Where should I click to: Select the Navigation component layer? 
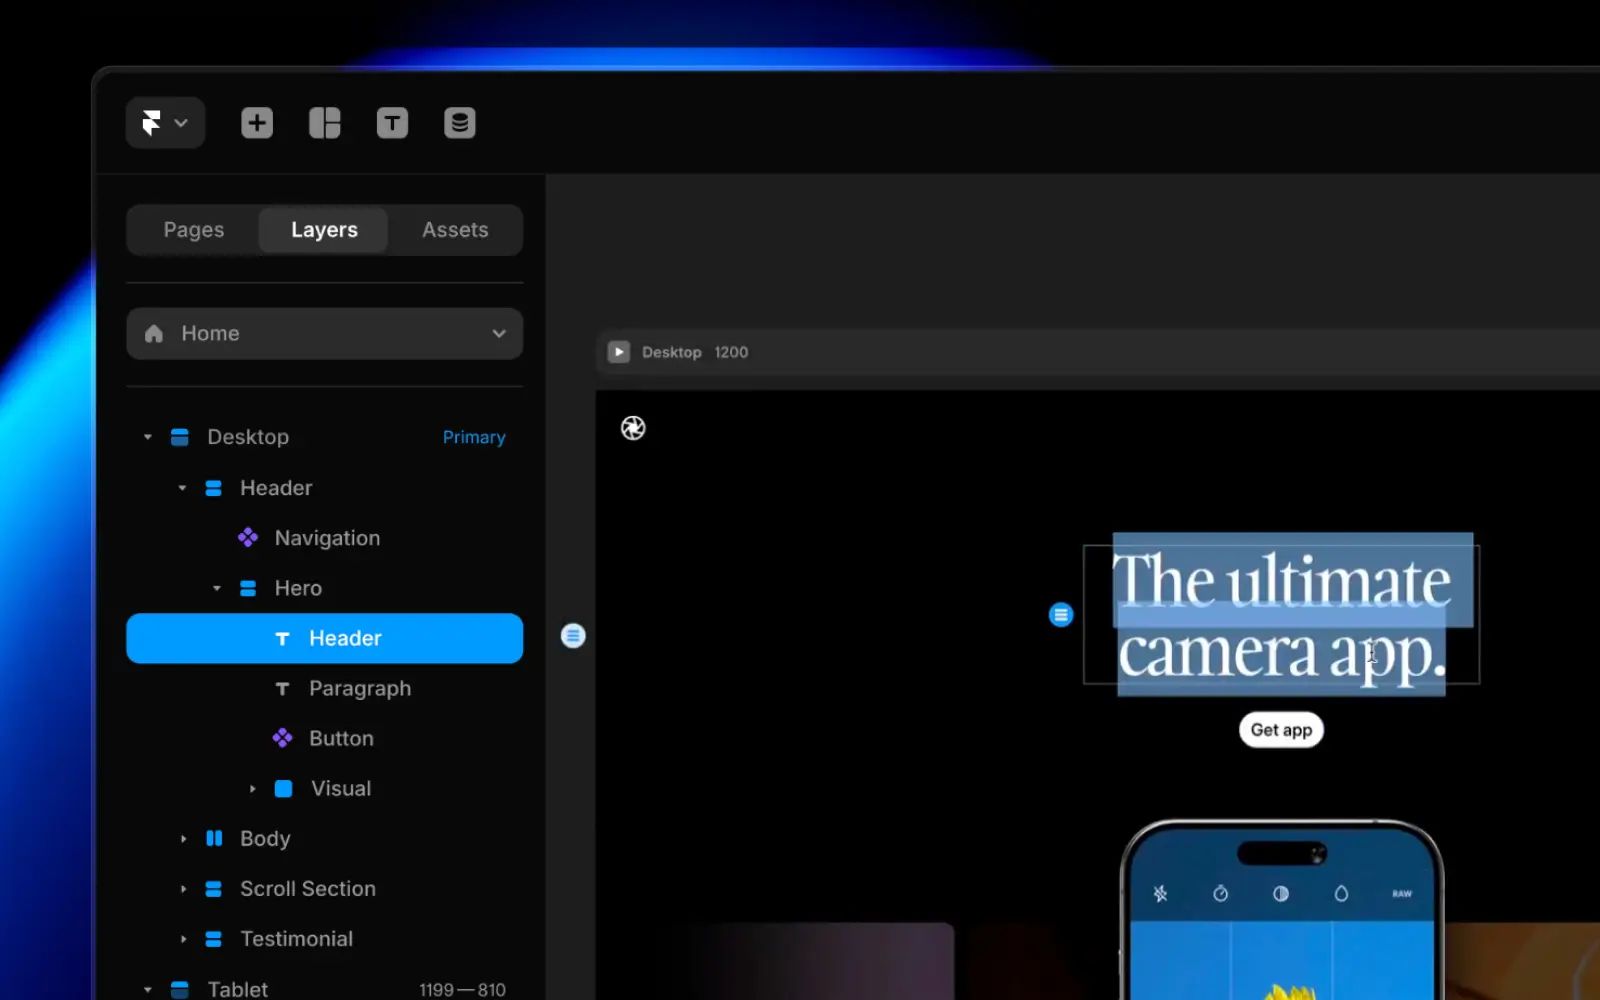click(325, 538)
